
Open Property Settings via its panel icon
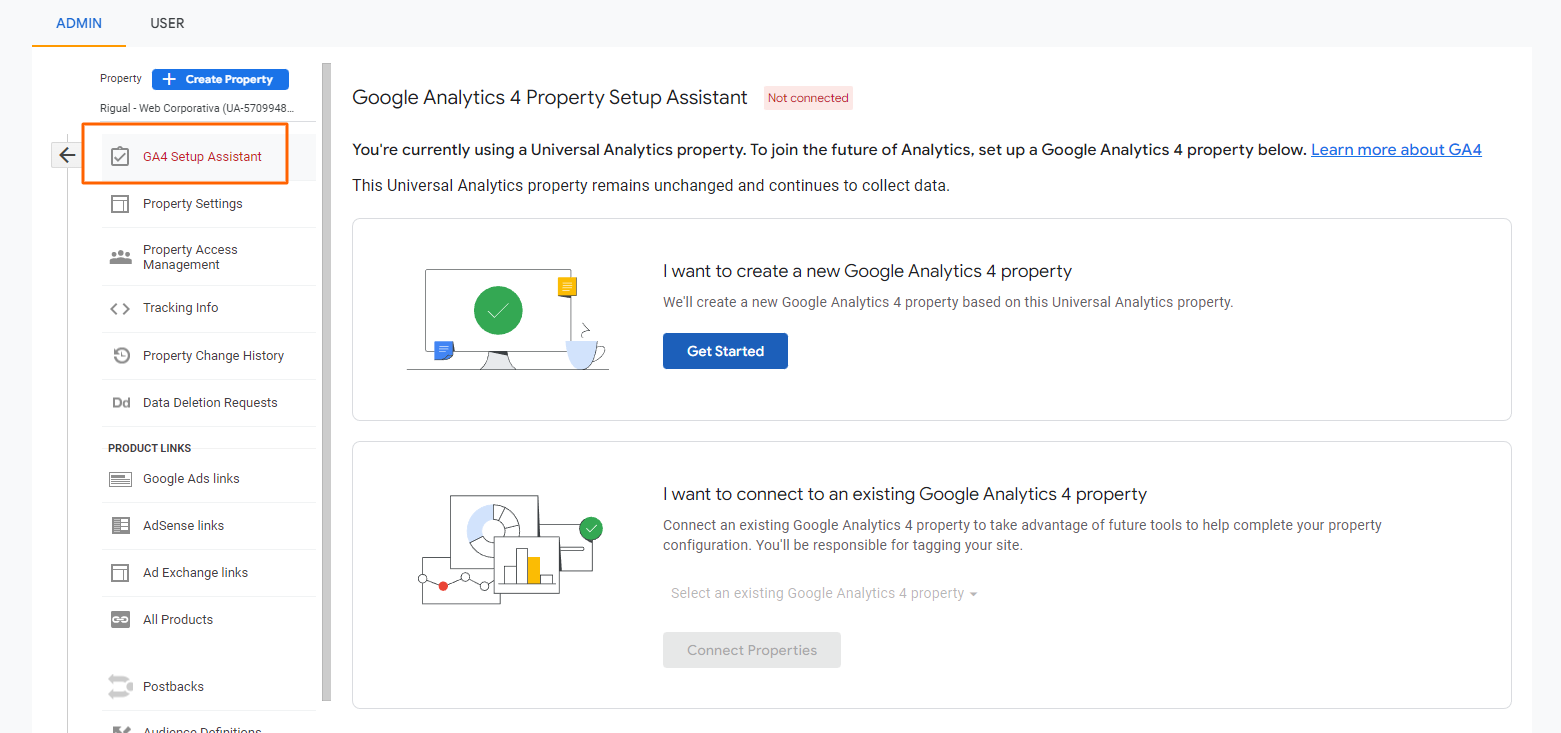(120, 203)
